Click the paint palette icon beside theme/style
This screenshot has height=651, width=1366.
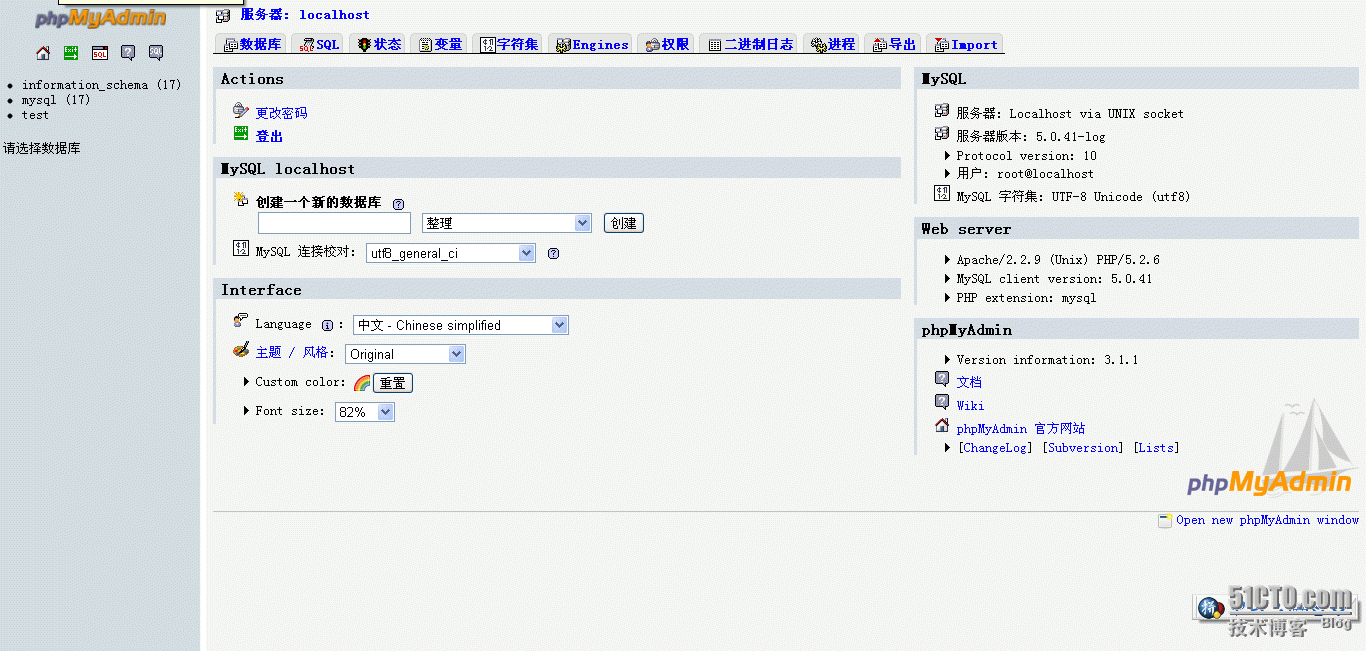[241, 350]
